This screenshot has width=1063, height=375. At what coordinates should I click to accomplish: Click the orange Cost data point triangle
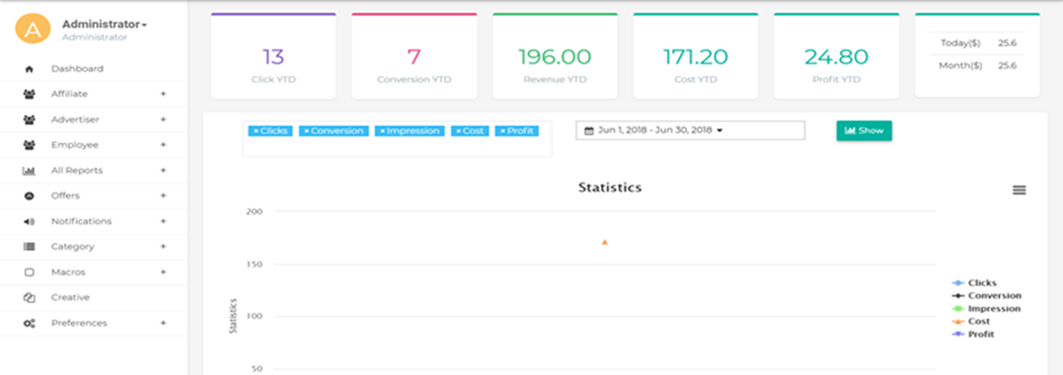(x=604, y=242)
